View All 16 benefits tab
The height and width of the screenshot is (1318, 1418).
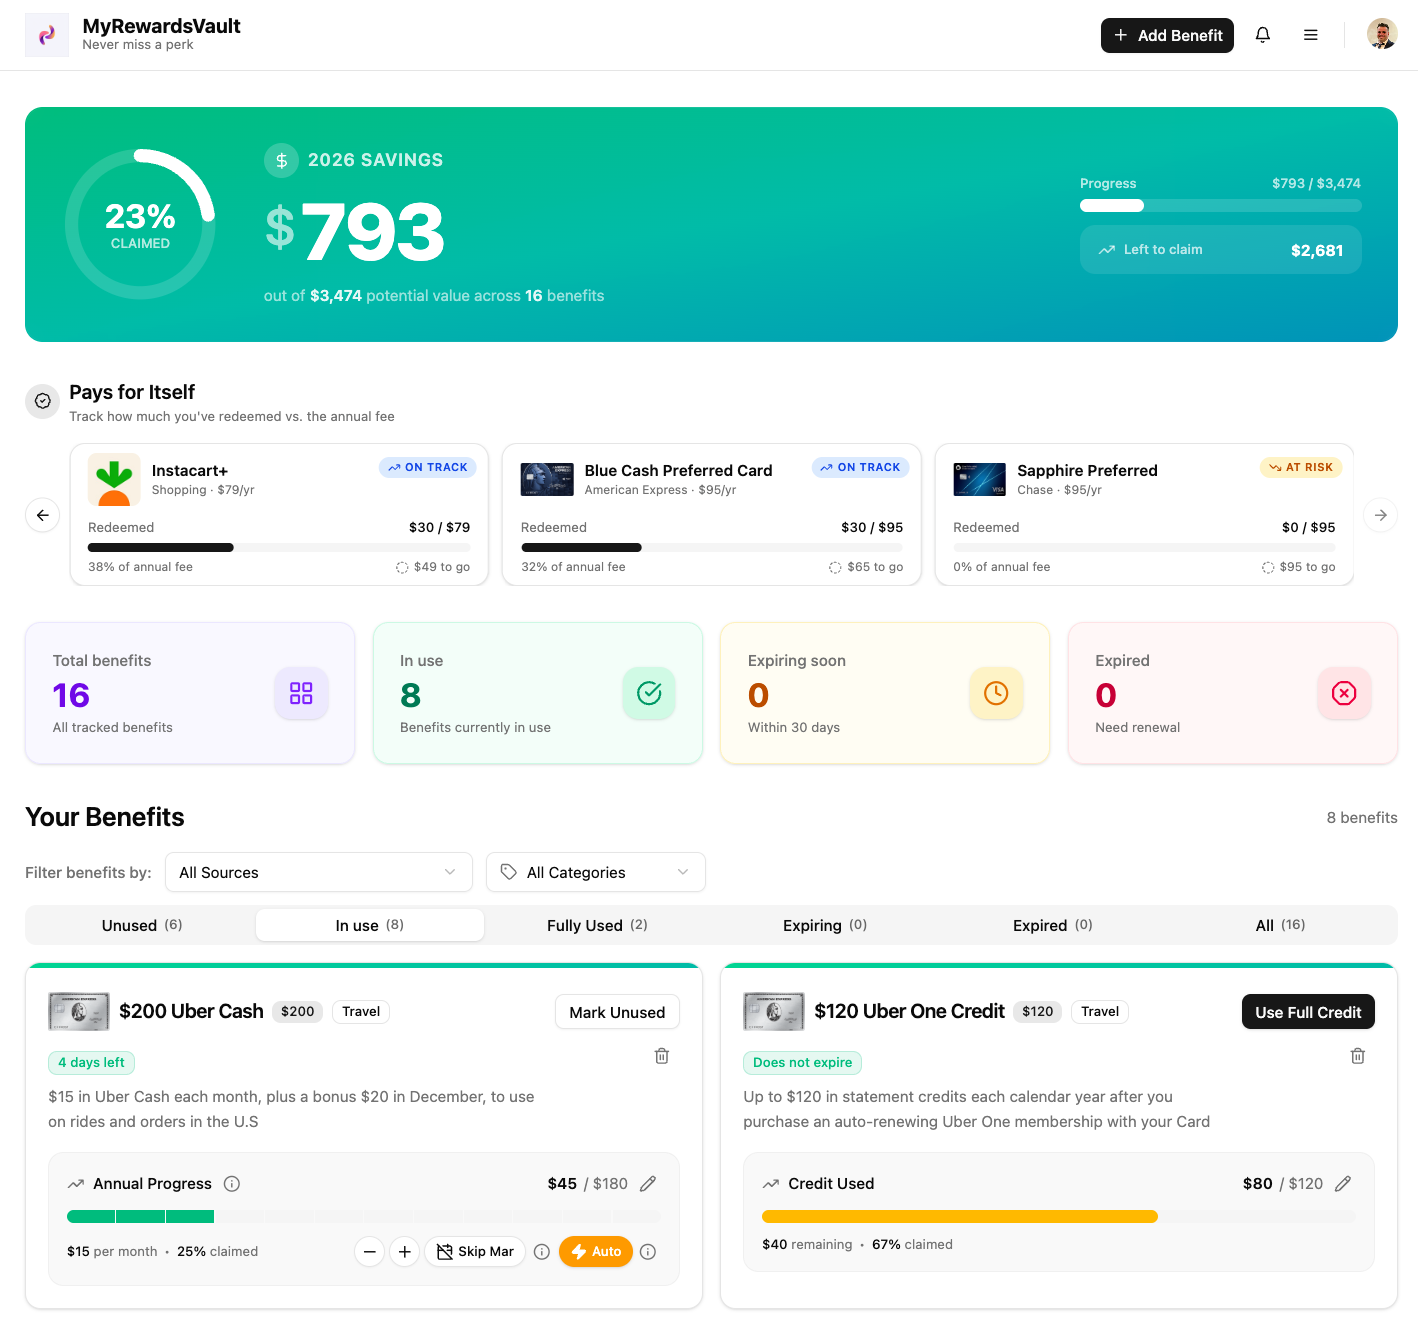pos(1279,925)
